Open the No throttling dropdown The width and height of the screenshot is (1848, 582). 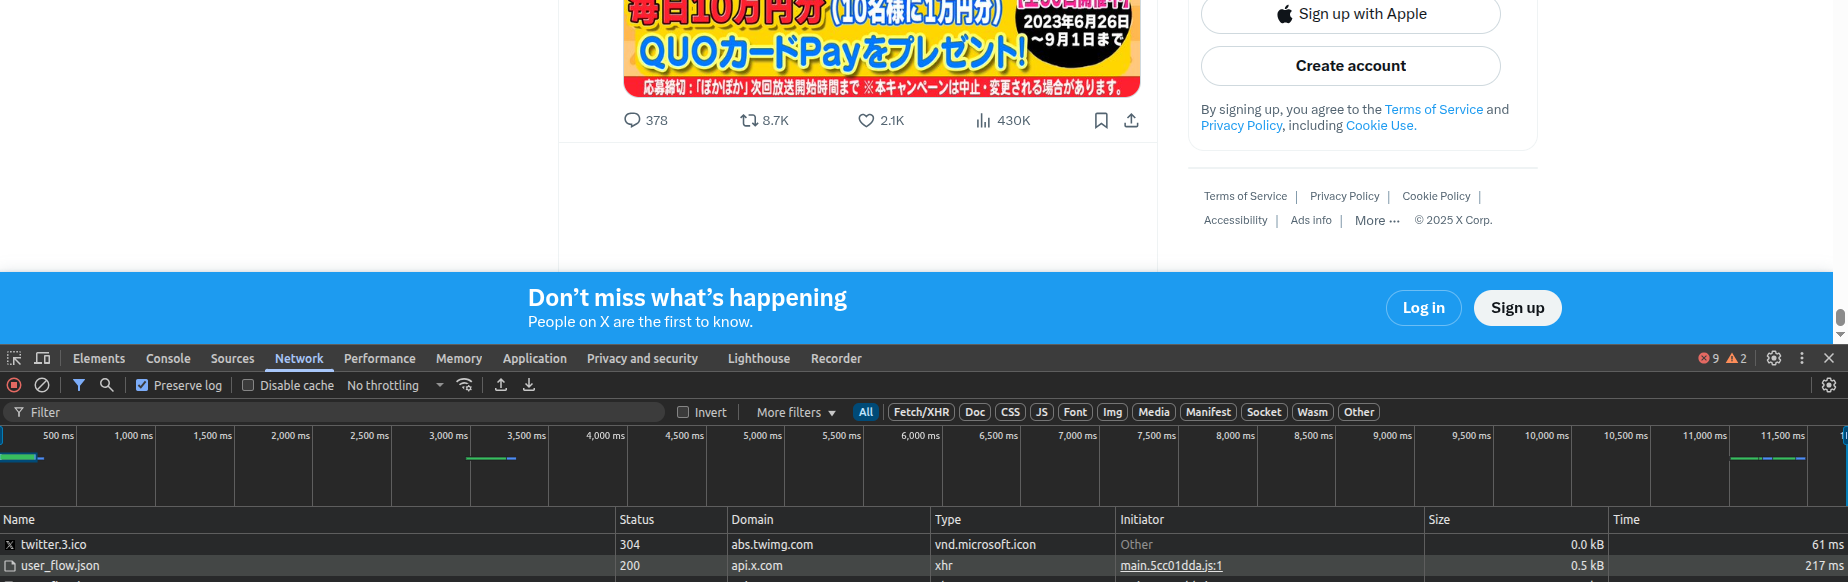pyautogui.click(x=395, y=385)
